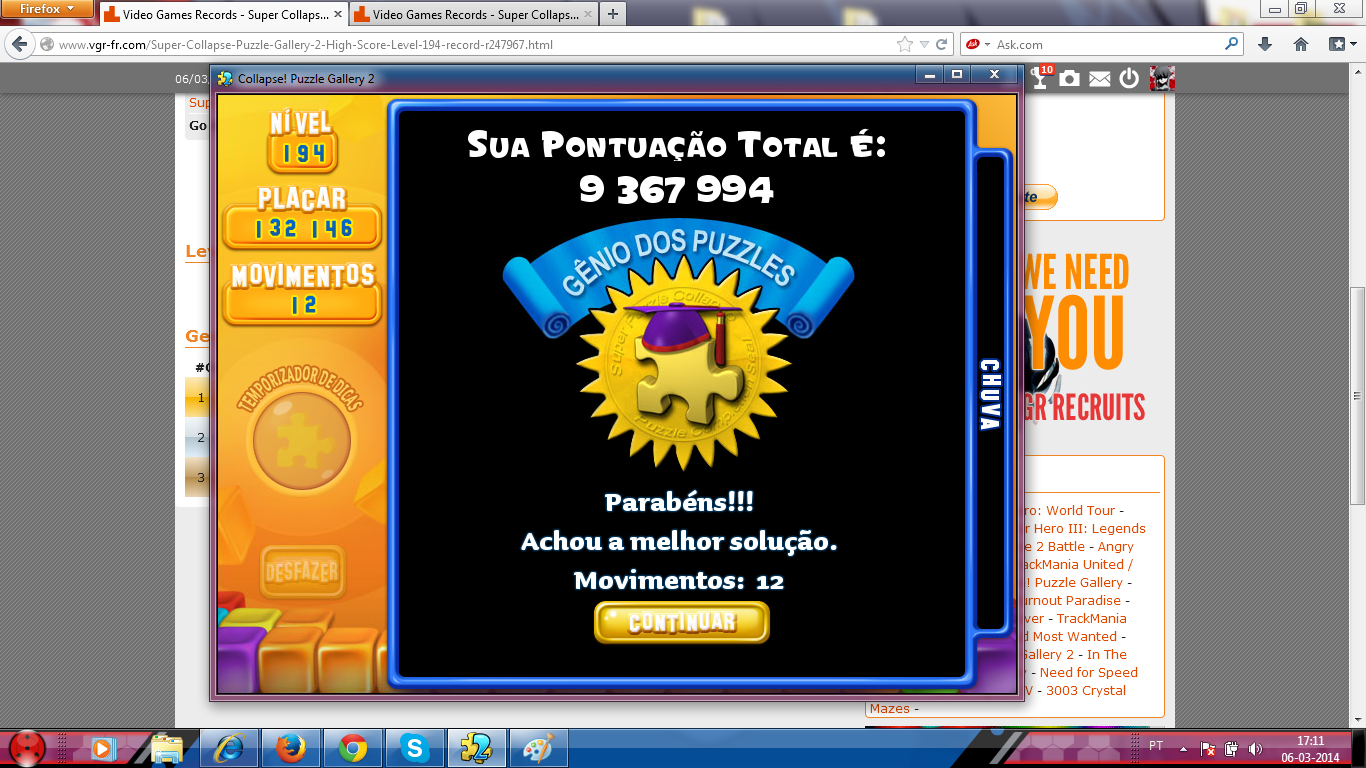Click the Continuar button

click(x=681, y=622)
